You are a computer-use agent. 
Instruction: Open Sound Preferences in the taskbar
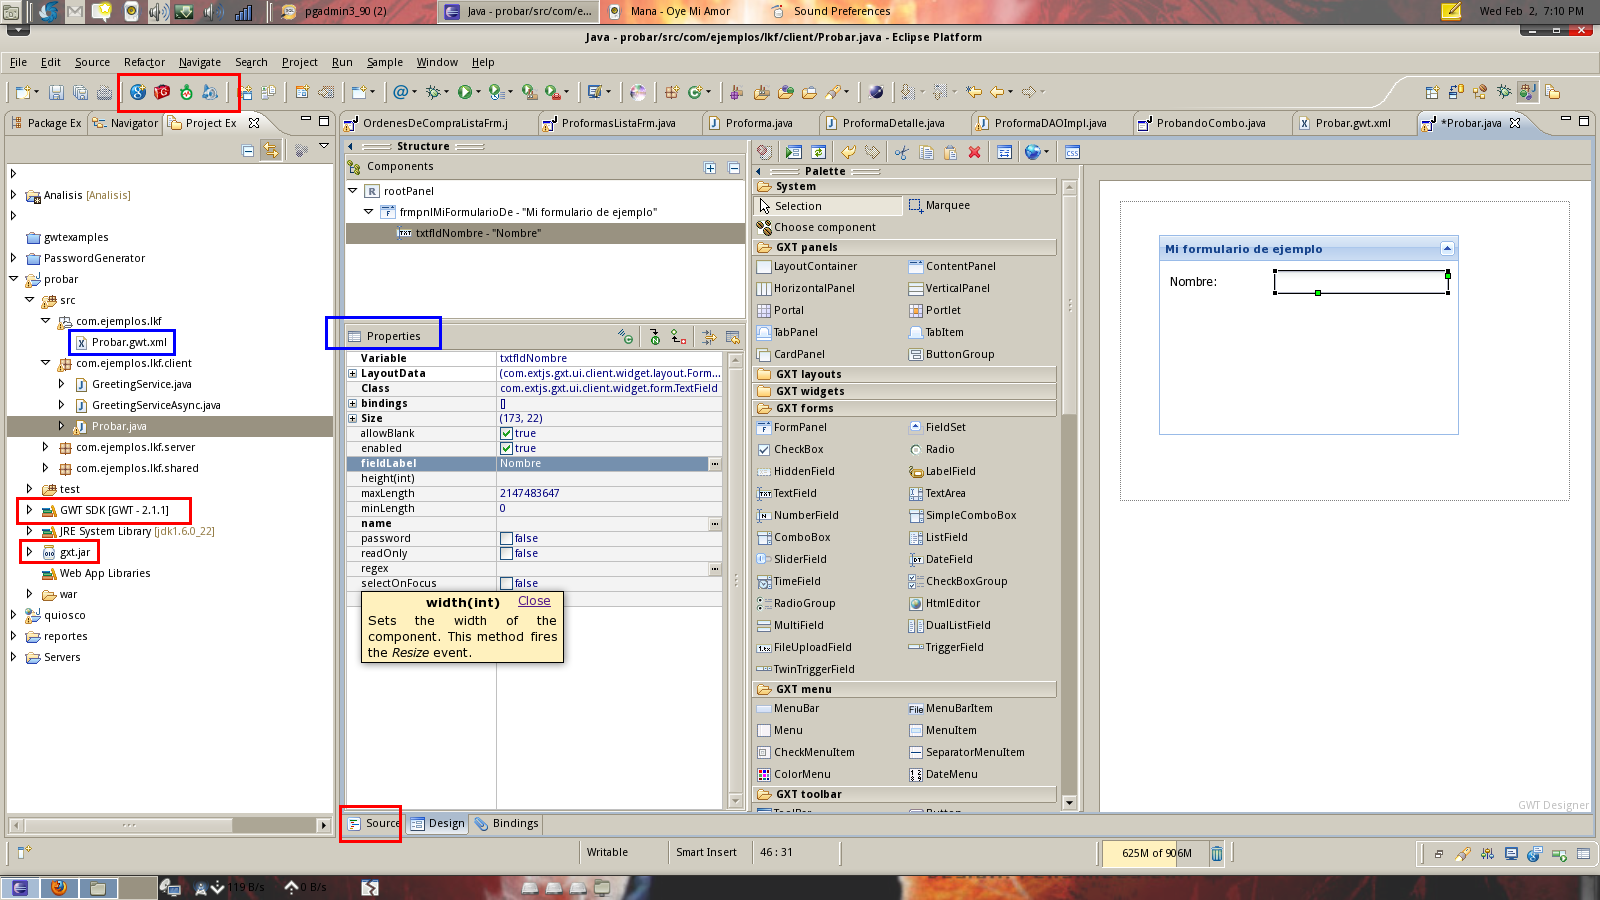pos(831,11)
